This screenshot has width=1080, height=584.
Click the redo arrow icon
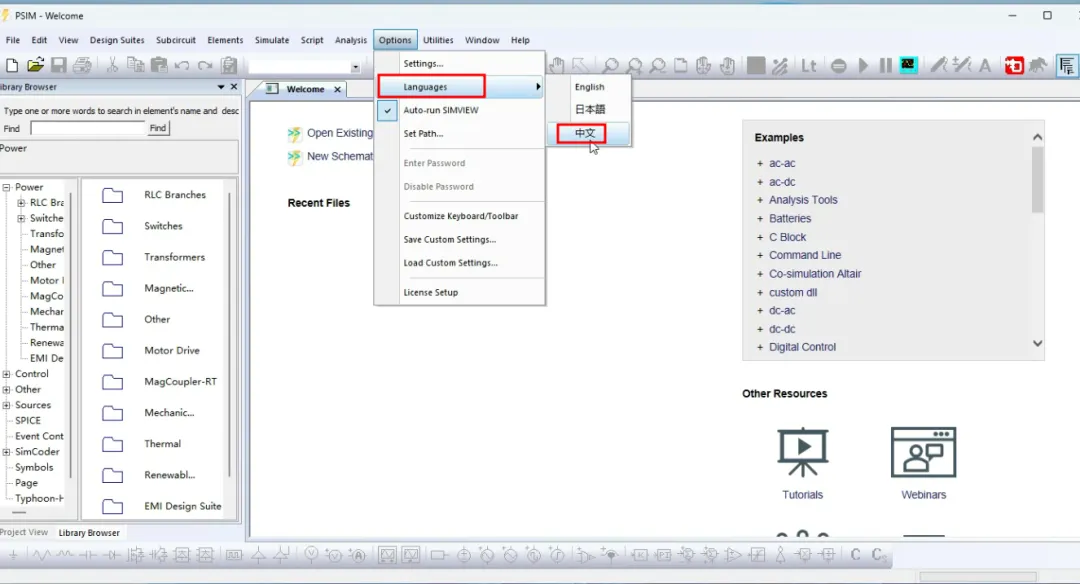click(x=205, y=65)
